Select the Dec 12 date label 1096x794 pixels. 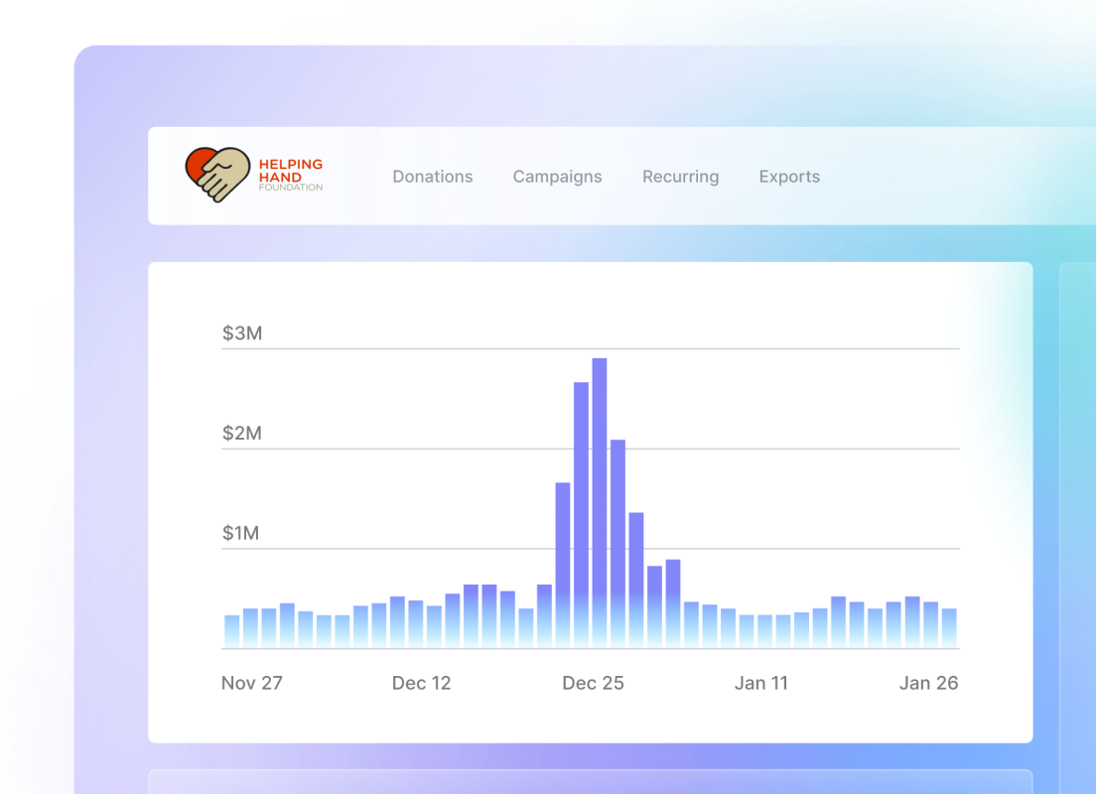421,683
